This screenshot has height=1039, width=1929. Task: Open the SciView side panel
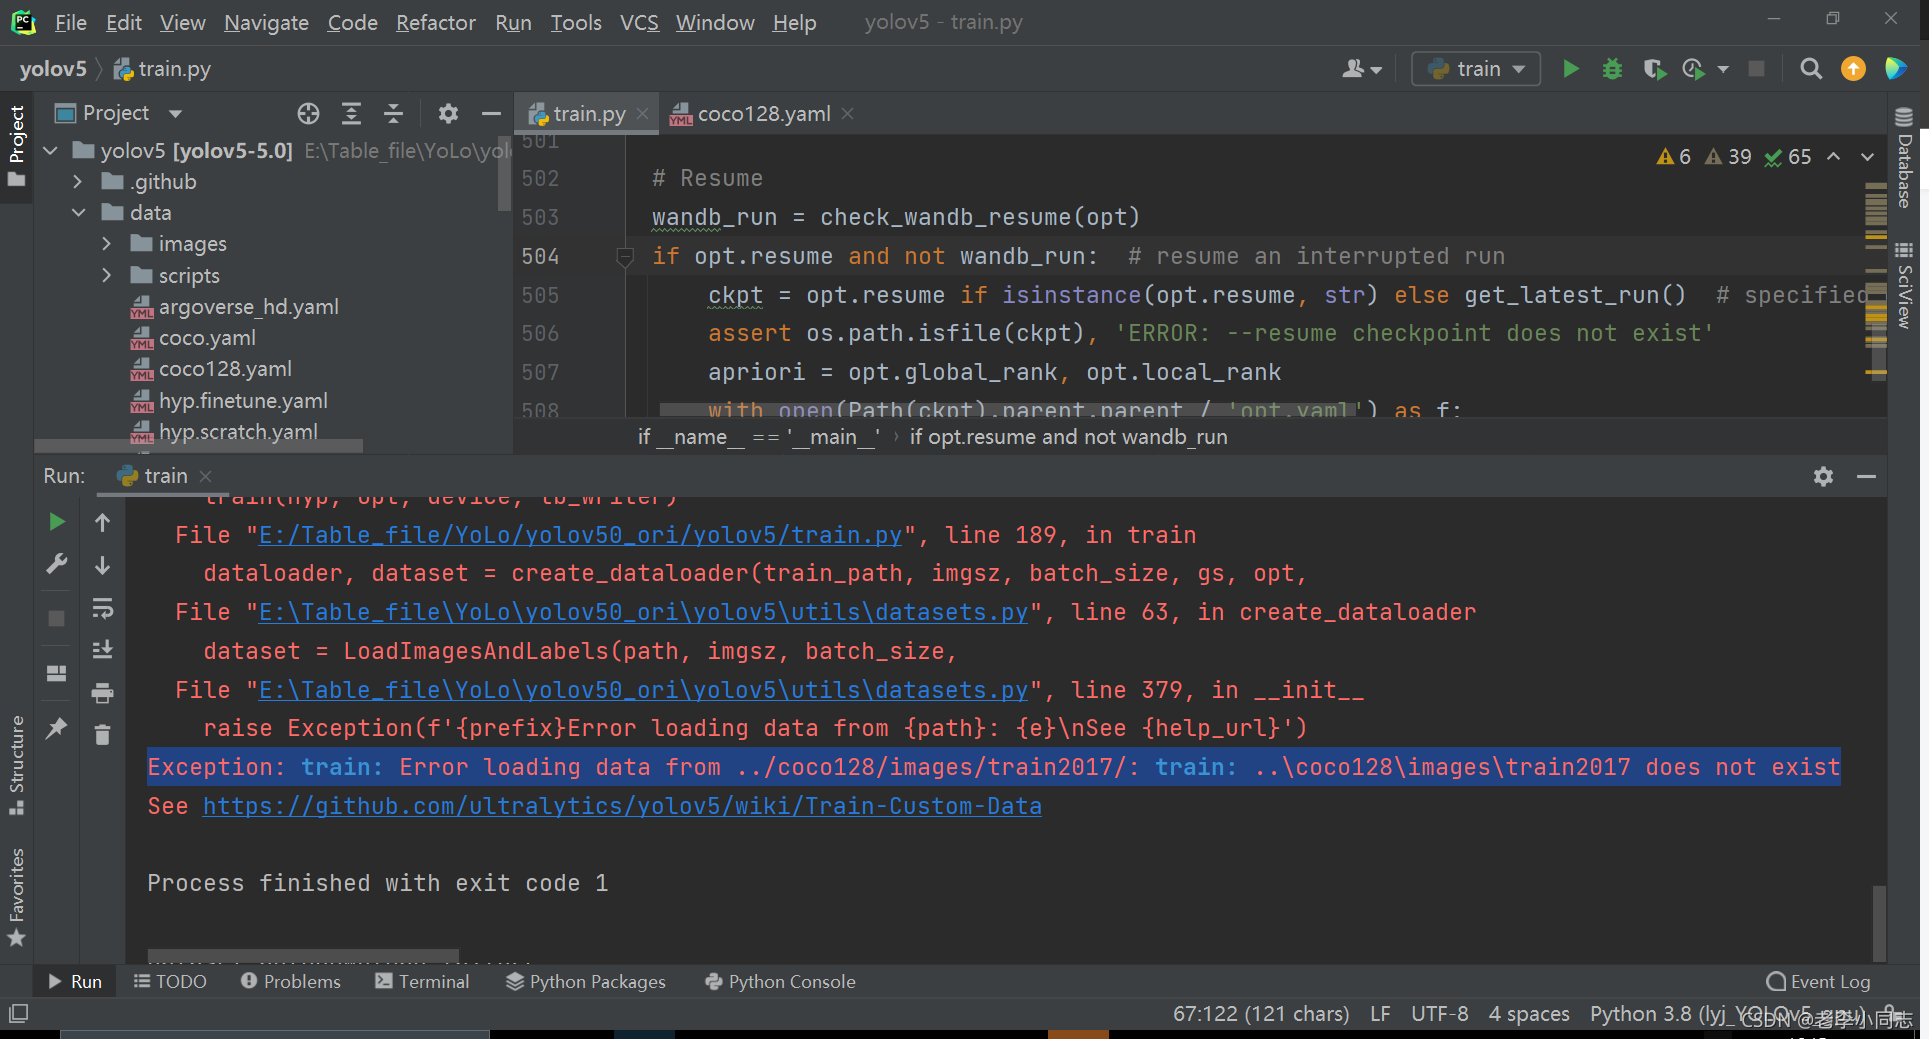[1904, 285]
